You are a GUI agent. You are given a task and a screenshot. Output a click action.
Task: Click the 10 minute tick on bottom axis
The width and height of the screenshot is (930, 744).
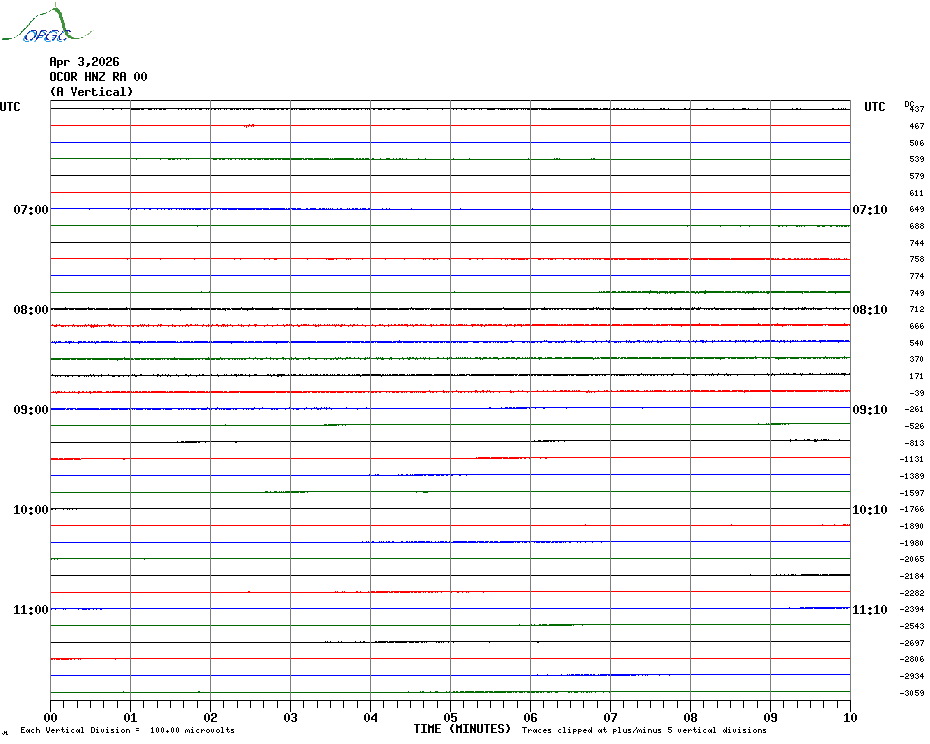[x=849, y=717]
